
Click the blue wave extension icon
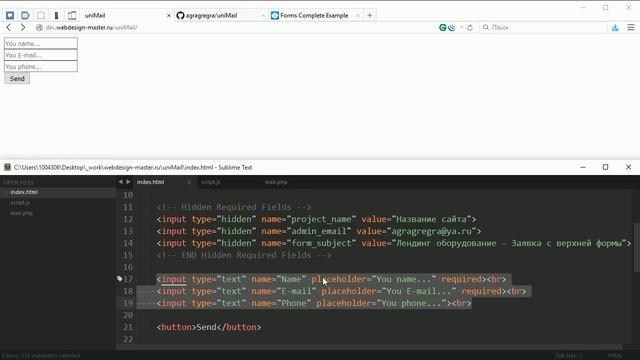452,27
